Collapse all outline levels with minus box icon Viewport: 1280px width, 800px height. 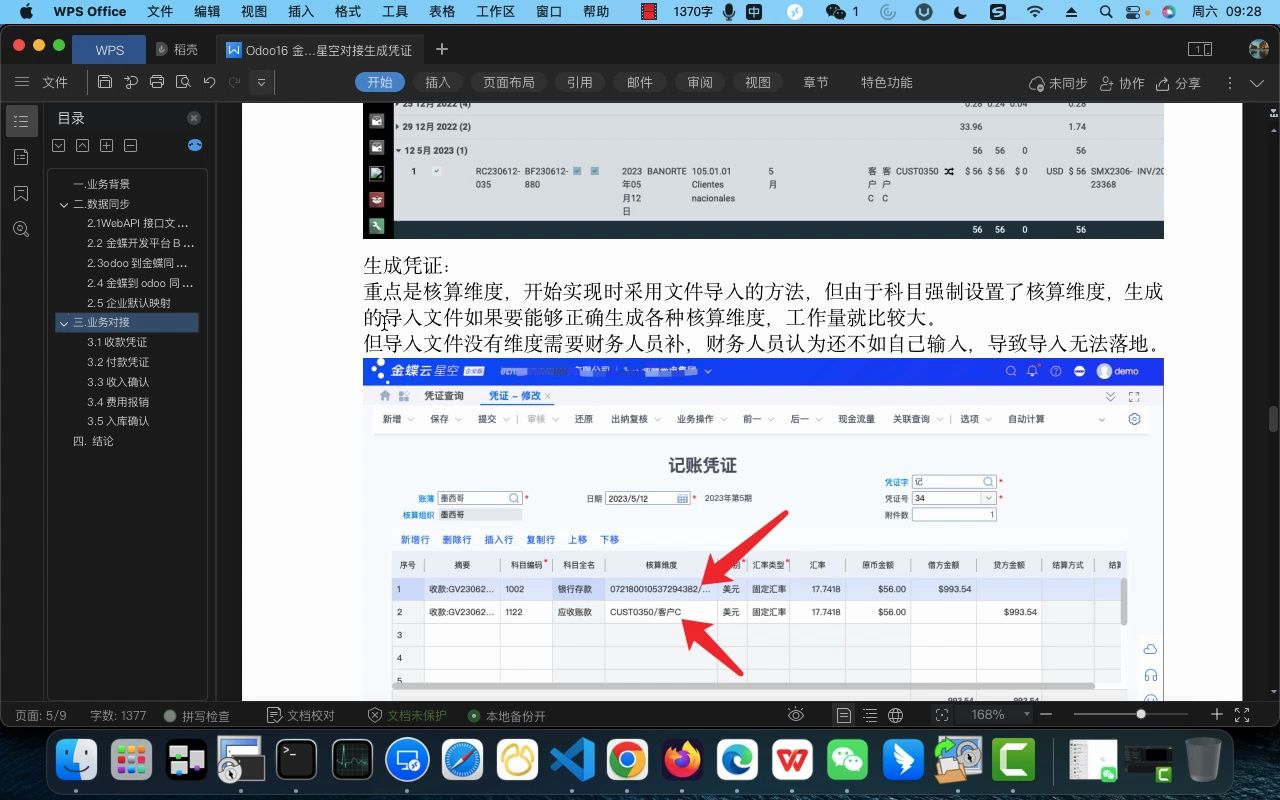(x=130, y=145)
